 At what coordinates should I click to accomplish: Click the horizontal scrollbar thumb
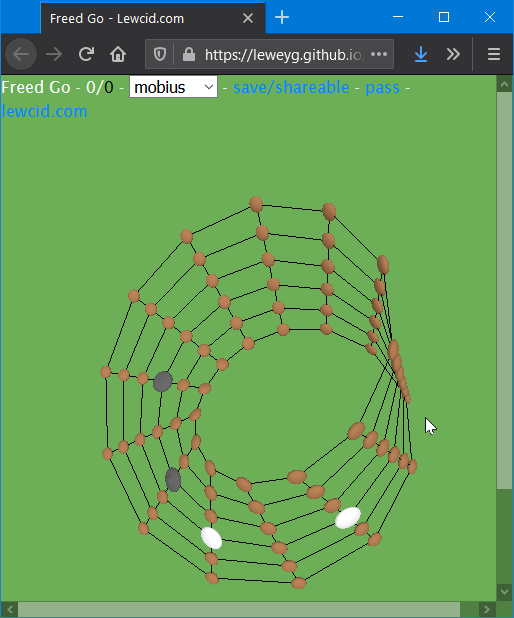239,609
